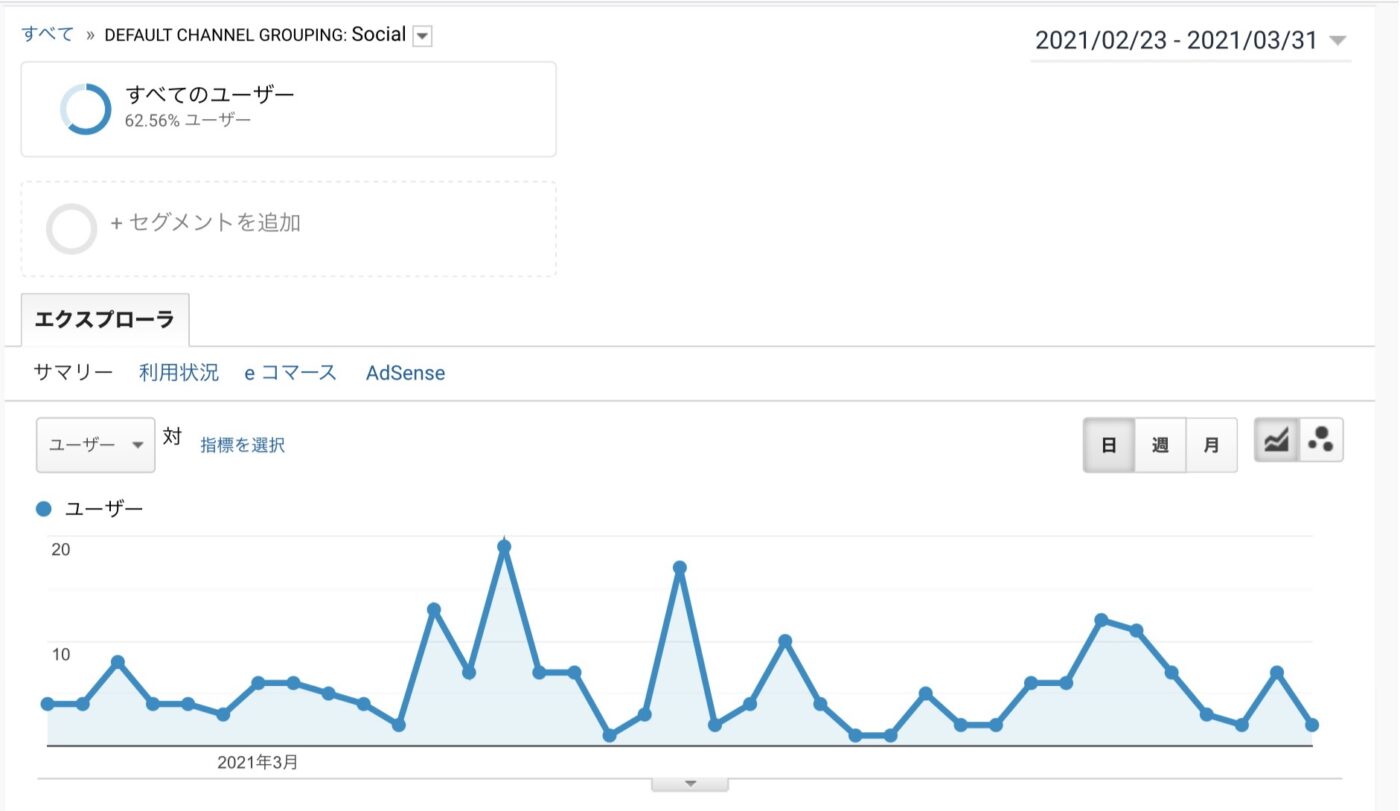The height and width of the screenshot is (811, 1400).
Task: Click the highest peak data point on chart
Action: 504,547
